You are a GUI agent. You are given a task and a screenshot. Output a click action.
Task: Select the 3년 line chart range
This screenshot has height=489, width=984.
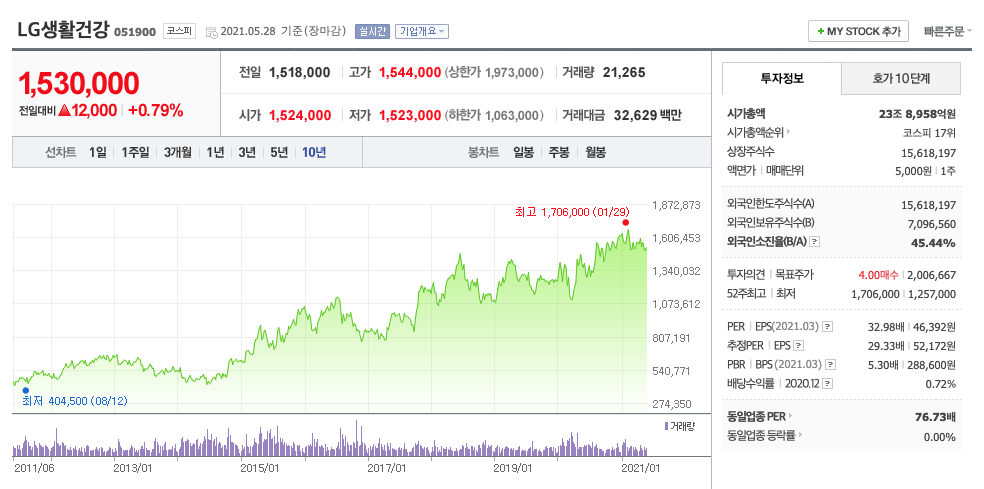(247, 153)
